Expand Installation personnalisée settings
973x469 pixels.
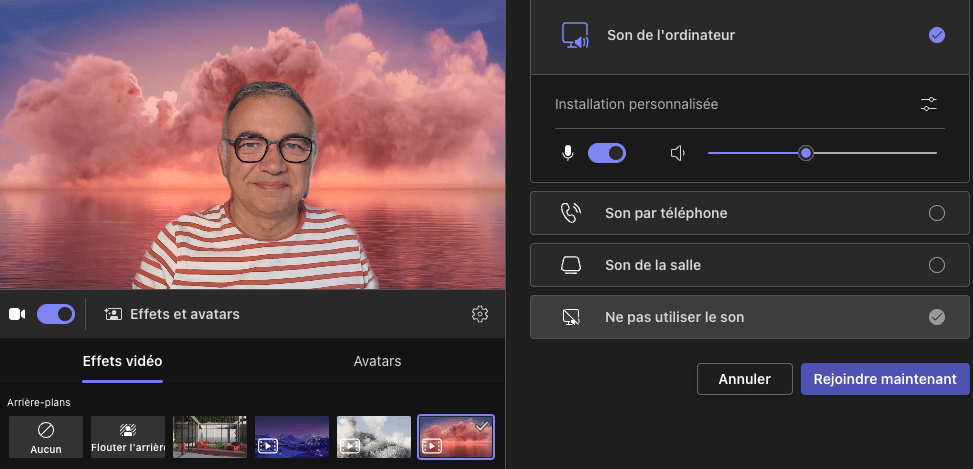(x=637, y=104)
